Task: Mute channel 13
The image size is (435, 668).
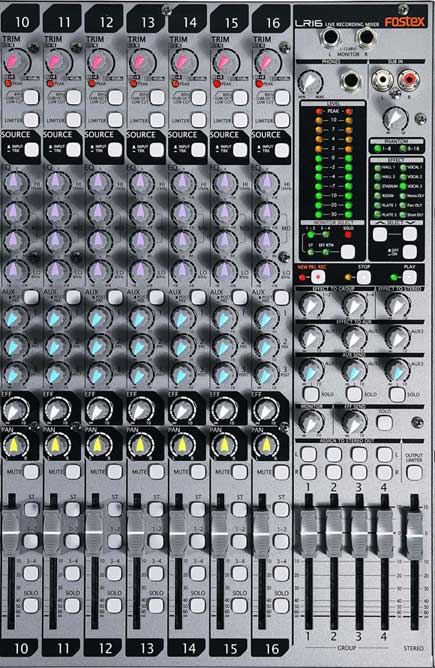Action: [156, 472]
